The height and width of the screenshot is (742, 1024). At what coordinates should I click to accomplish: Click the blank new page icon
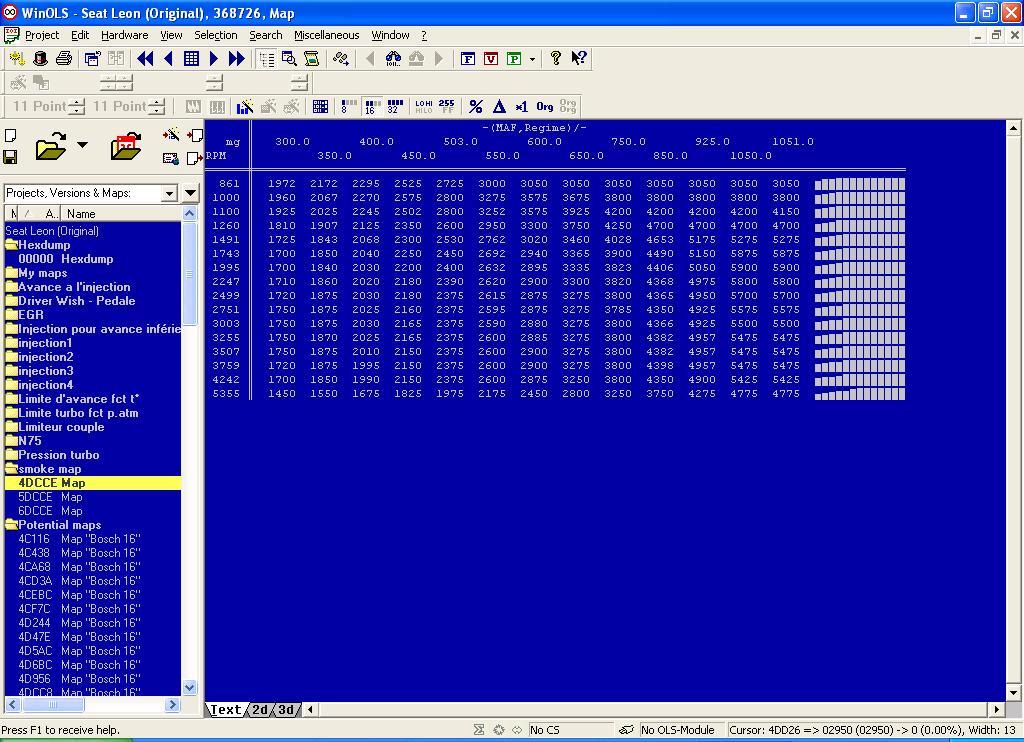10,136
